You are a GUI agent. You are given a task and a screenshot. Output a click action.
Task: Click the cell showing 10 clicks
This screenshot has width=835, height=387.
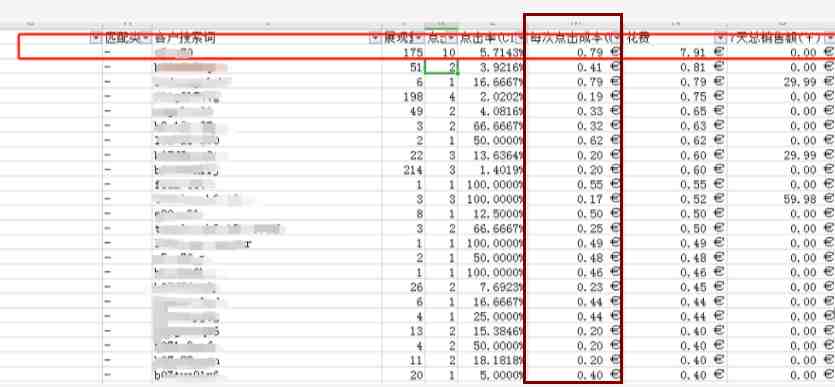[x=441, y=53]
